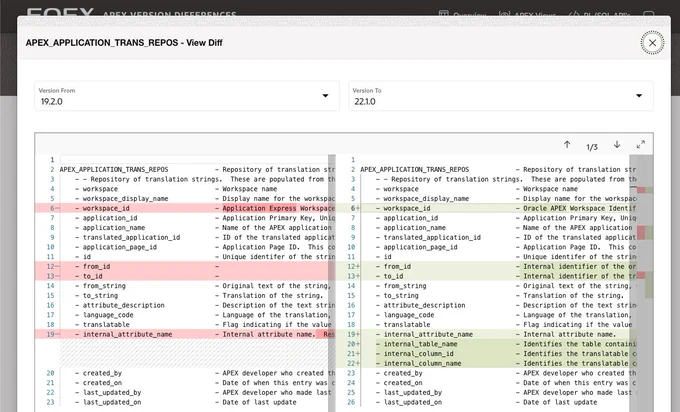Open the Version To dropdown
The image size is (680, 412).
(x=501, y=96)
